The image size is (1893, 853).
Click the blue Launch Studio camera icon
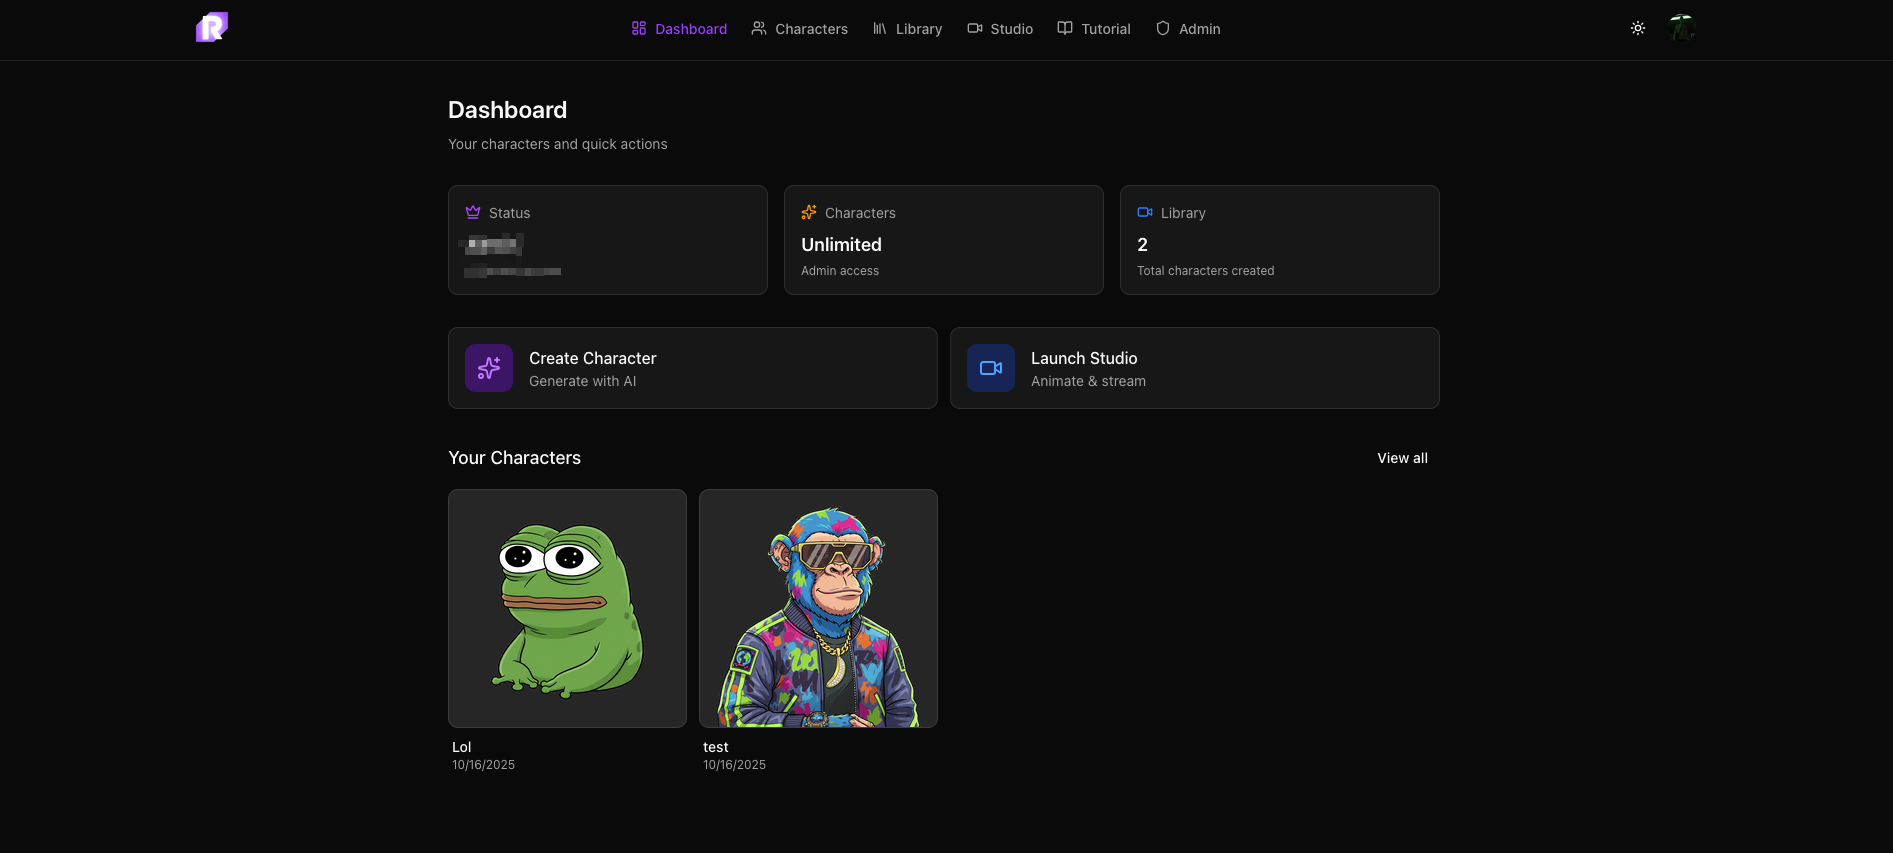pos(991,368)
